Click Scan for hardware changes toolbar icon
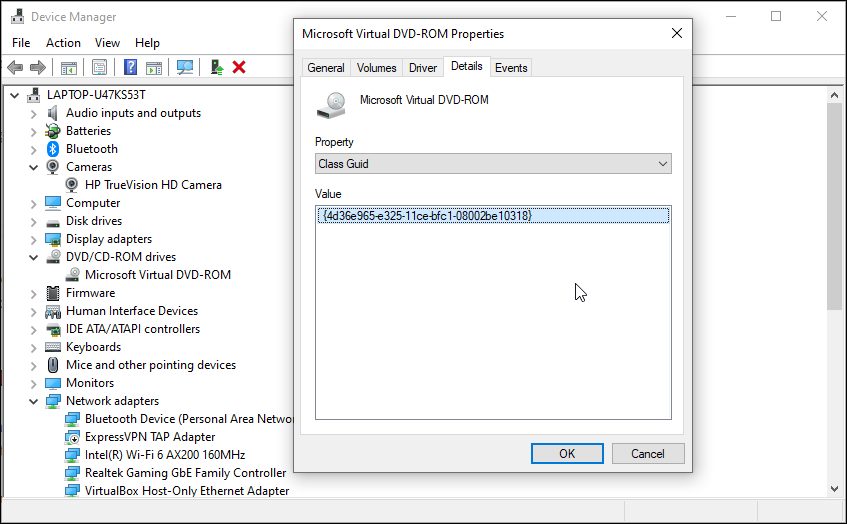The image size is (847, 524). click(185, 67)
